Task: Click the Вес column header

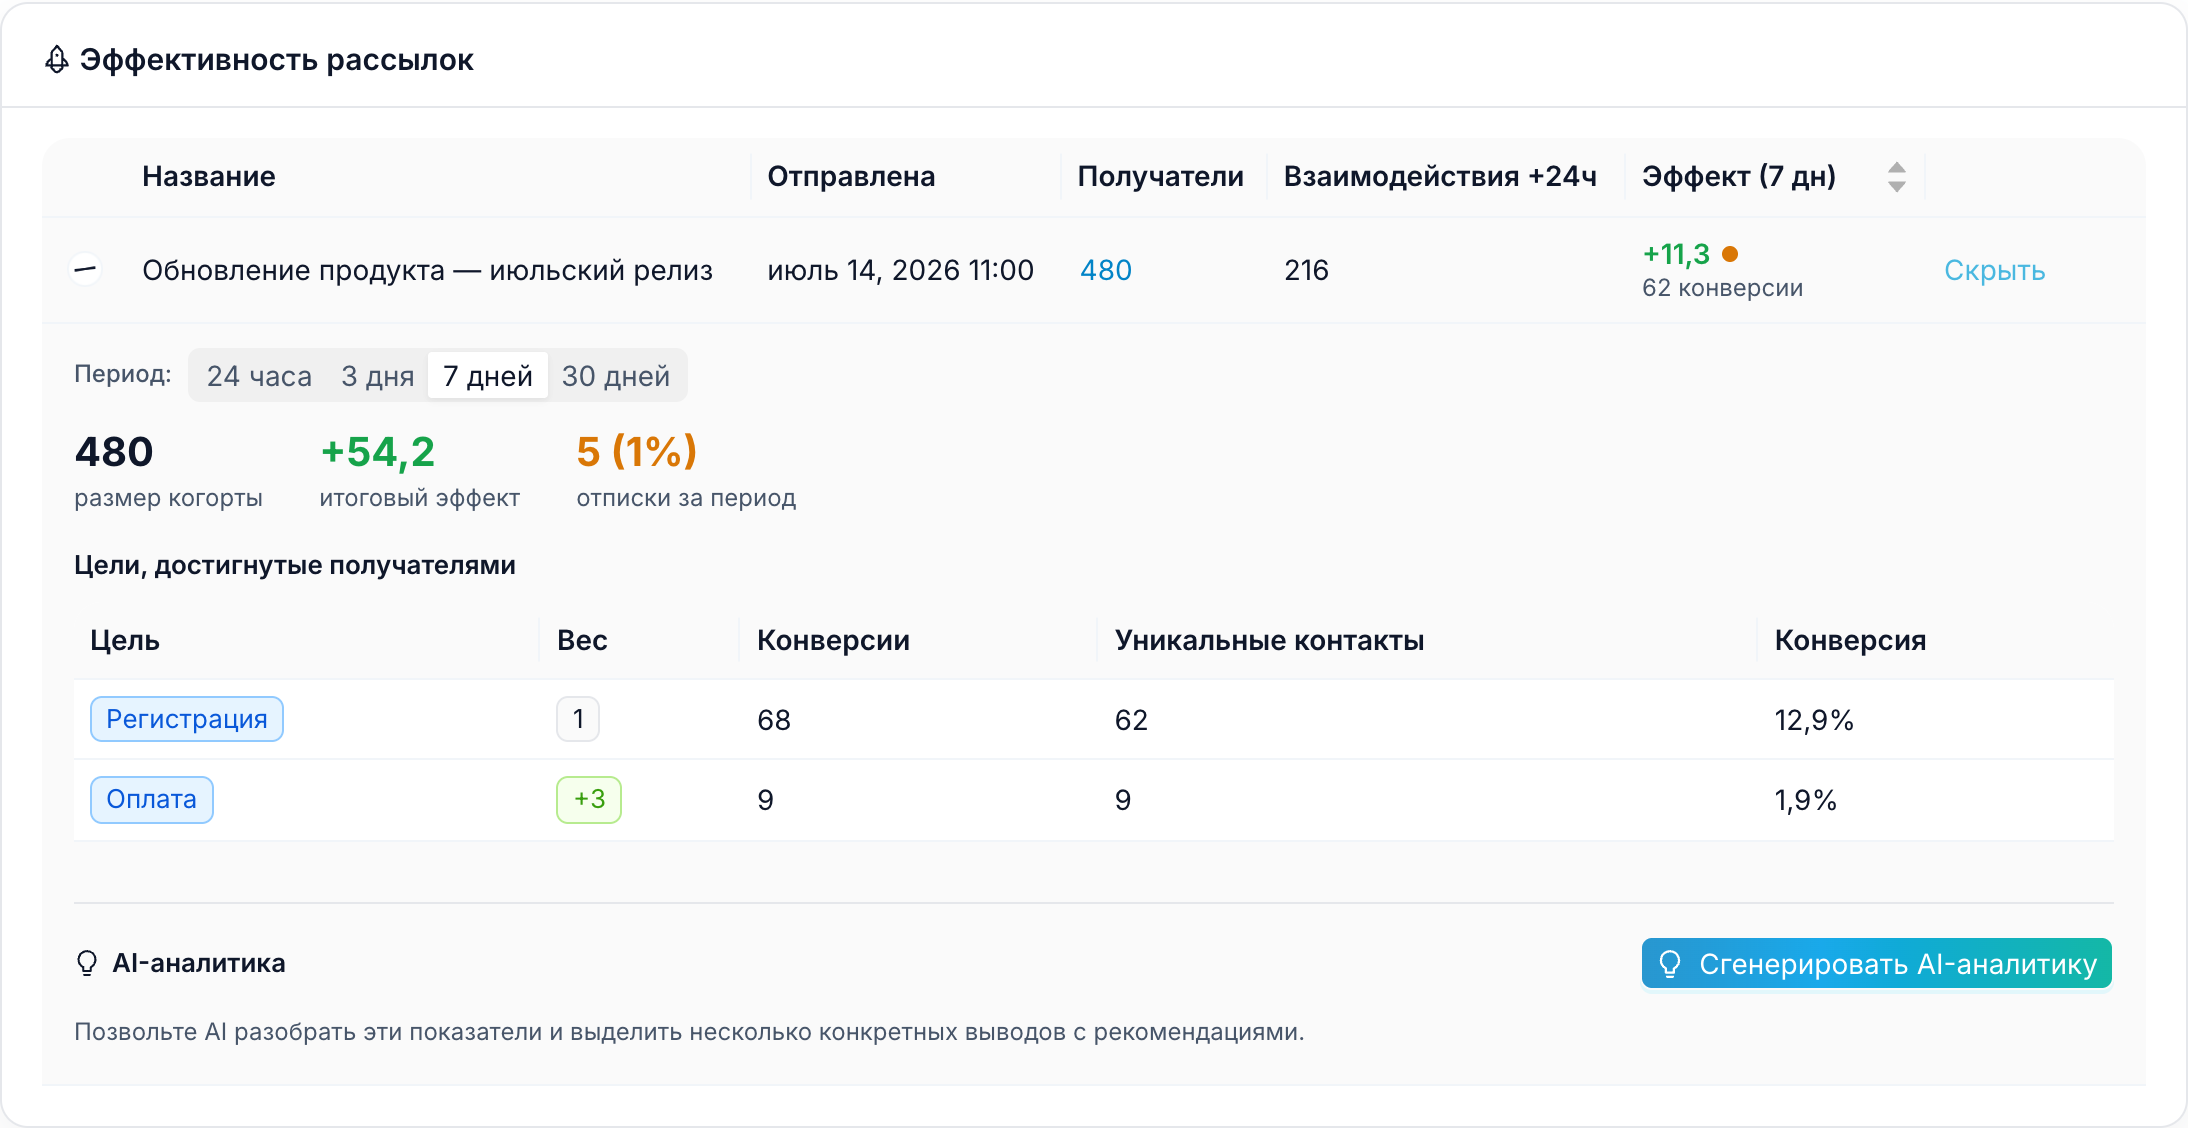Action: pos(582,640)
